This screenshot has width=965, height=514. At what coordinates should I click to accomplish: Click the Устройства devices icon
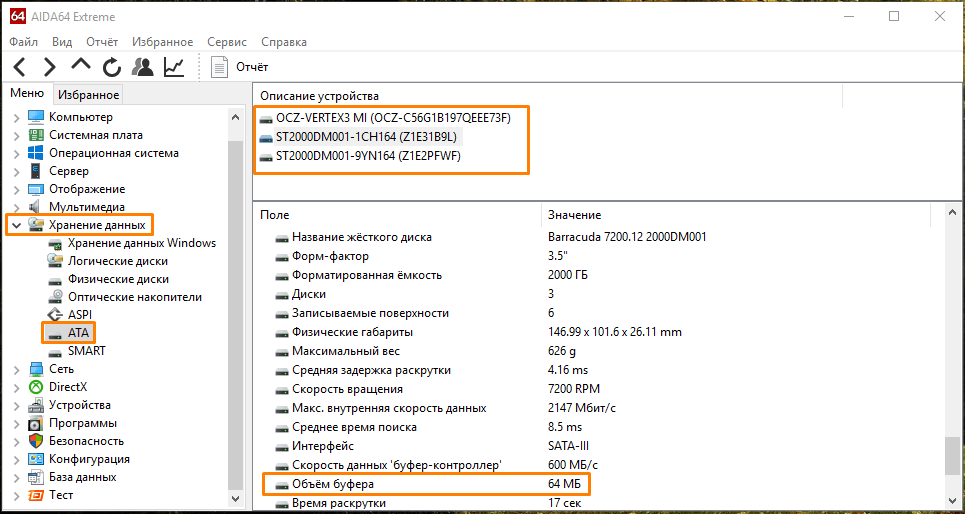pyautogui.click(x=36, y=405)
